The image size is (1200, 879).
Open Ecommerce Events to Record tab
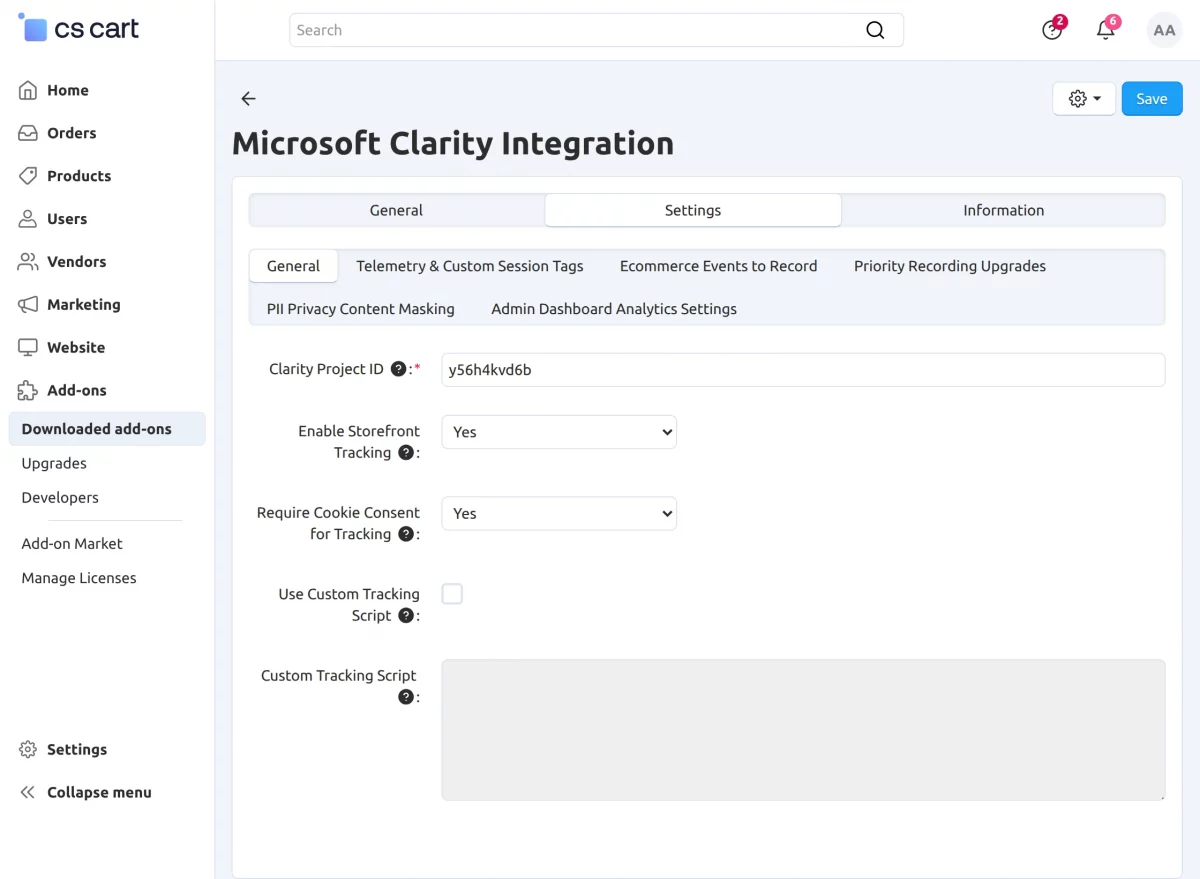point(719,266)
